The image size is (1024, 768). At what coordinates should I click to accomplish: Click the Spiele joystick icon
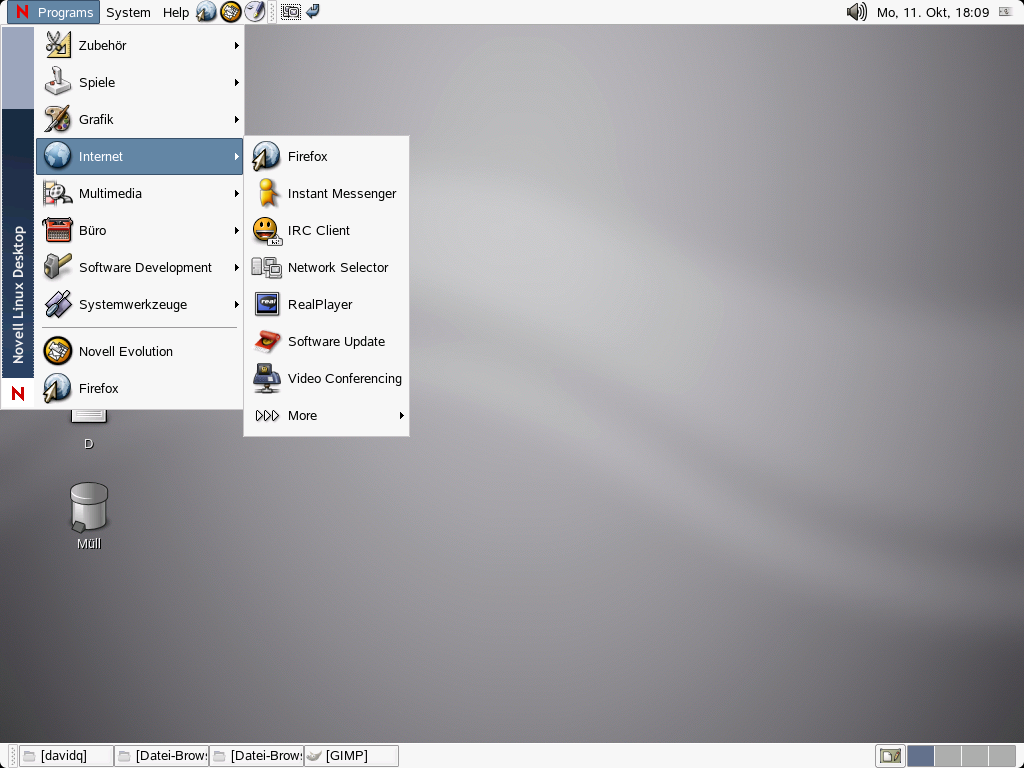(57, 82)
